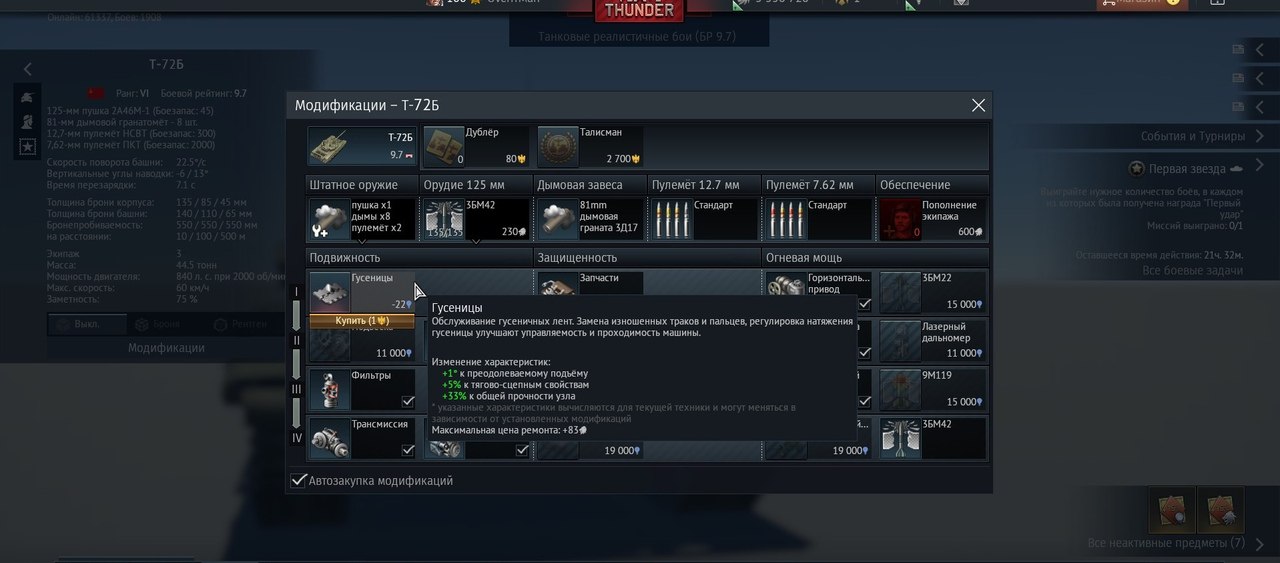Select the 3БМ42 ammo in Орудие 125 мм
Image resolution: width=1280 pixels, height=563 pixels.
click(x=476, y=218)
